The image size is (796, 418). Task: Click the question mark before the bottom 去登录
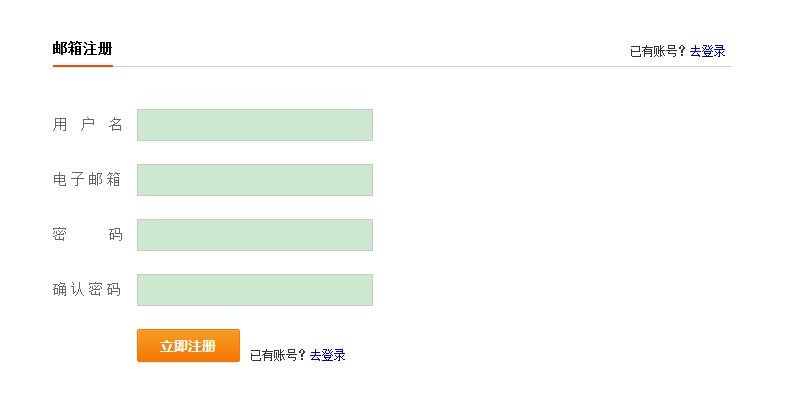pyautogui.click(x=303, y=355)
